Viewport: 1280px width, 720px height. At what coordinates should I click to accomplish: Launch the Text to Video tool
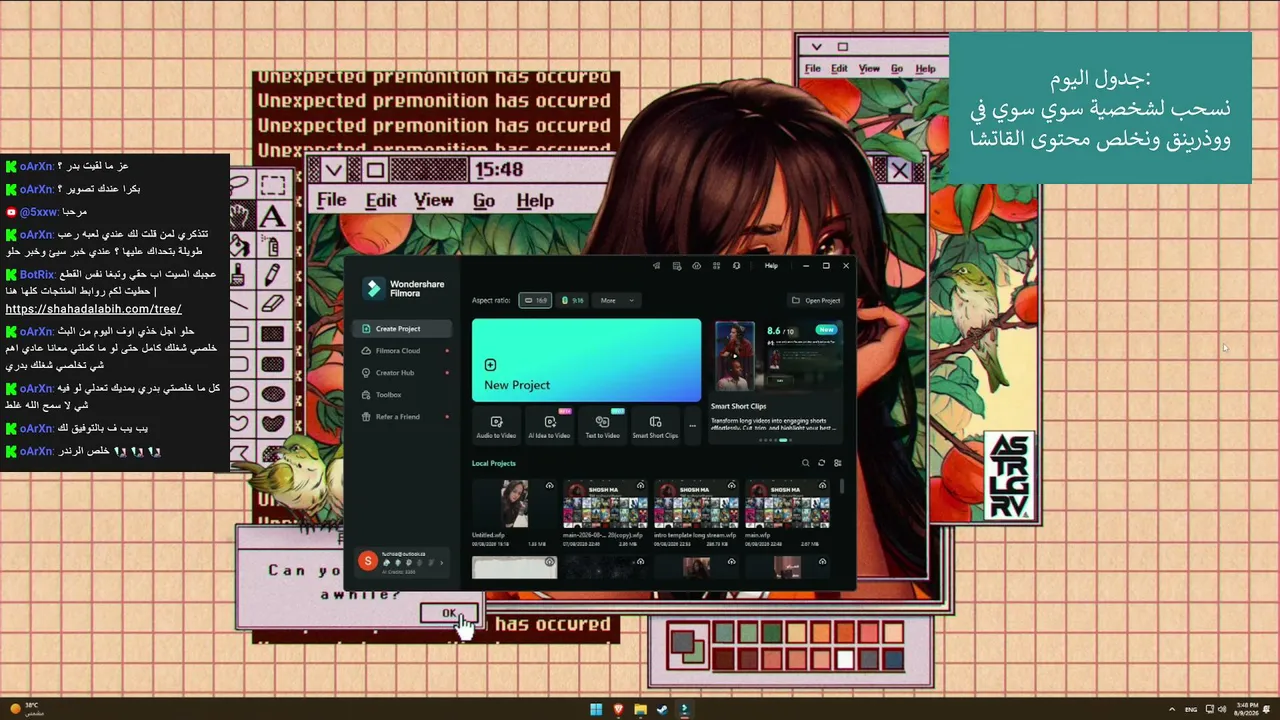[x=602, y=427]
